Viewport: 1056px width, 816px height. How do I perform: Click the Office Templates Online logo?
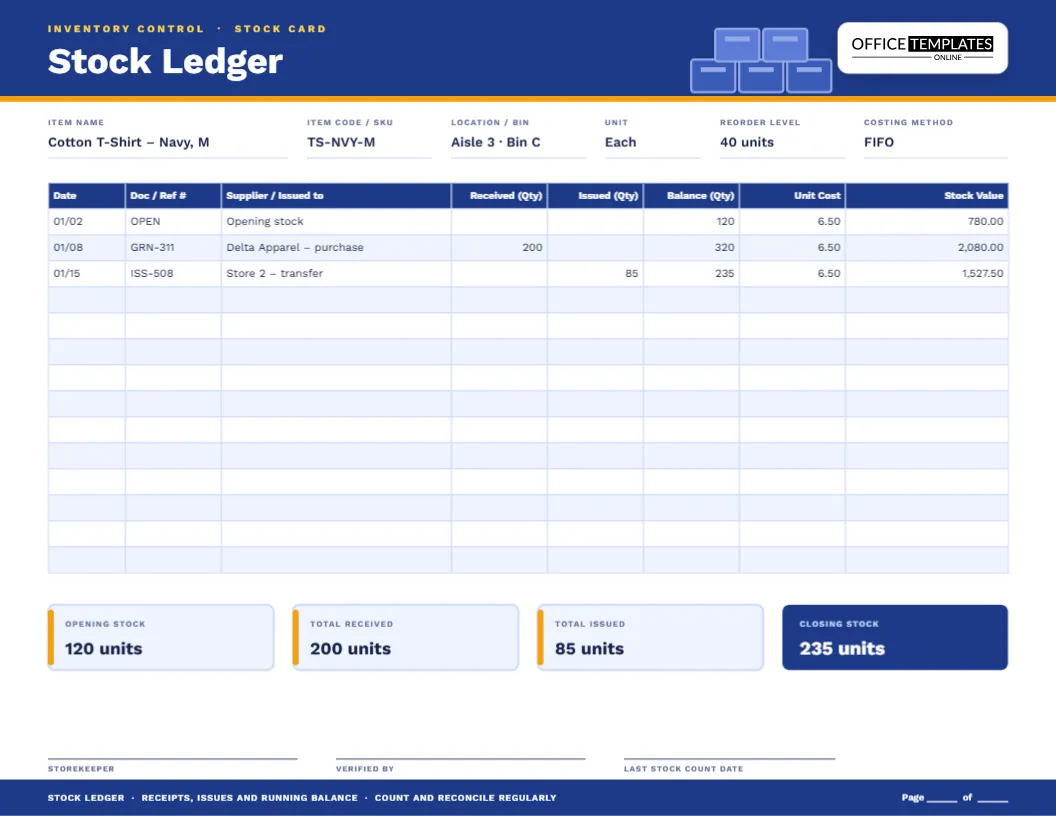(x=922, y=48)
